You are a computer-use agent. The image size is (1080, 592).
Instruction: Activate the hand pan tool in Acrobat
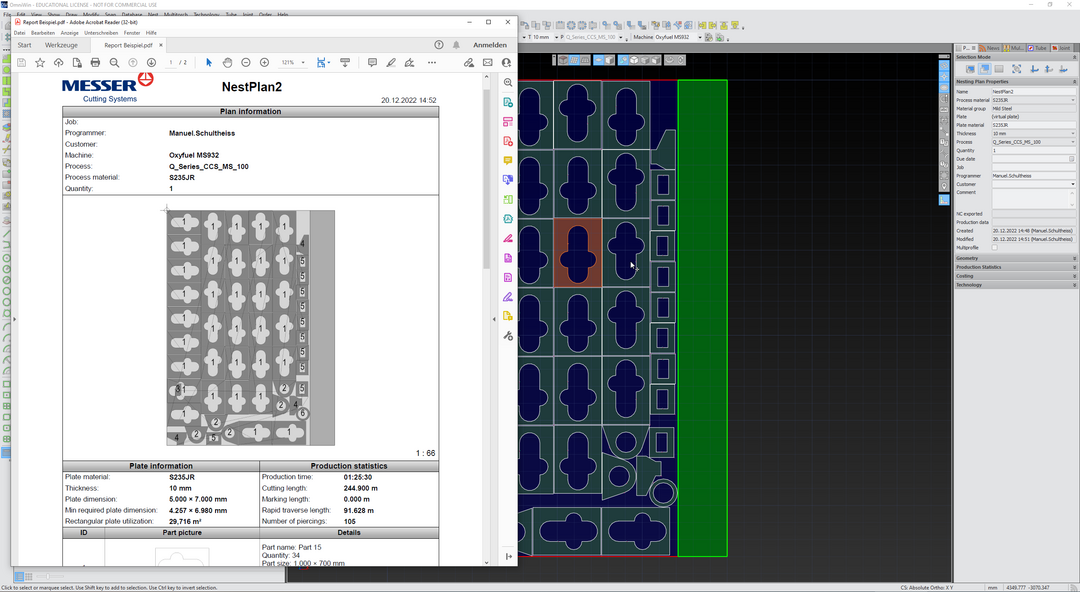coord(227,63)
